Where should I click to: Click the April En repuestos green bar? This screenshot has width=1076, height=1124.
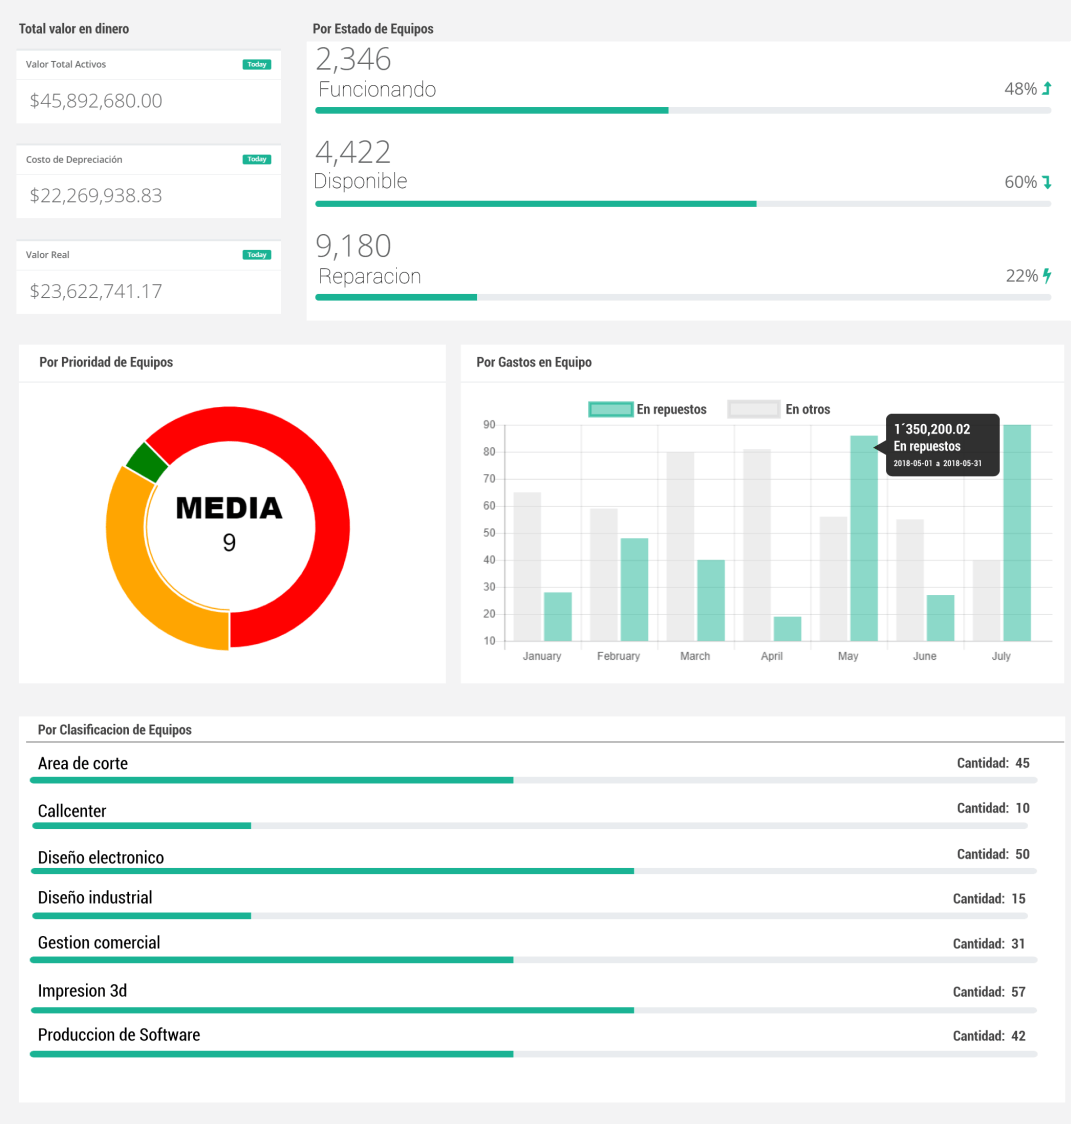[x=787, y=628]
